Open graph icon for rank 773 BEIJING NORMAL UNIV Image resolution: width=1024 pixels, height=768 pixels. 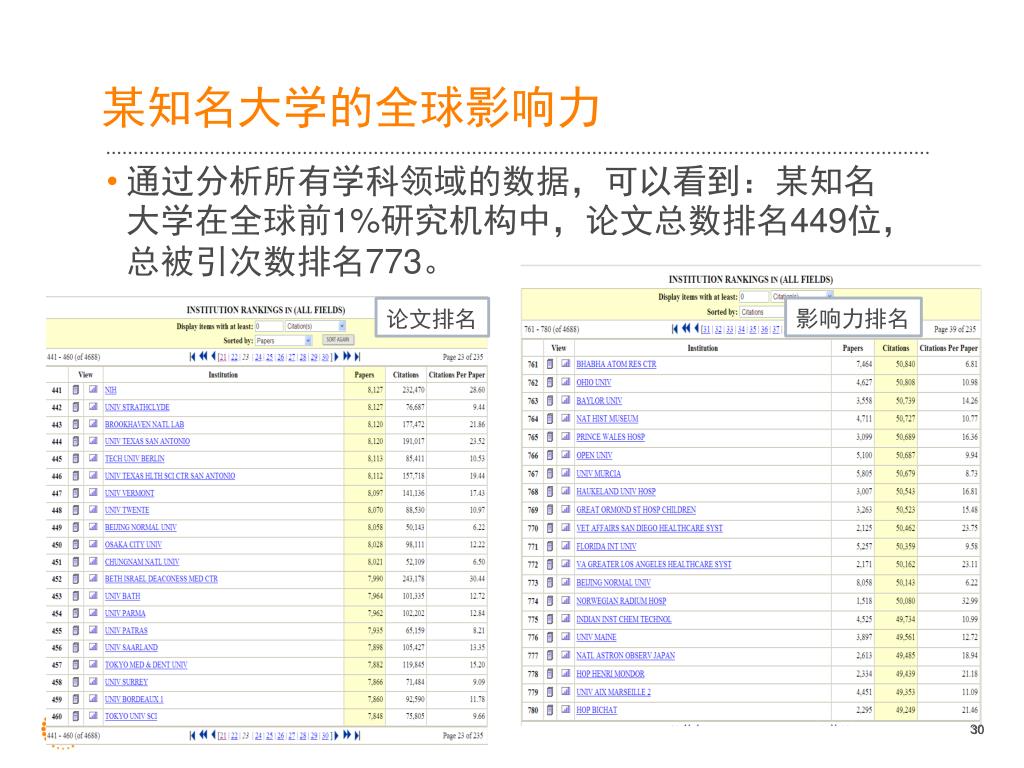point(566,582)
